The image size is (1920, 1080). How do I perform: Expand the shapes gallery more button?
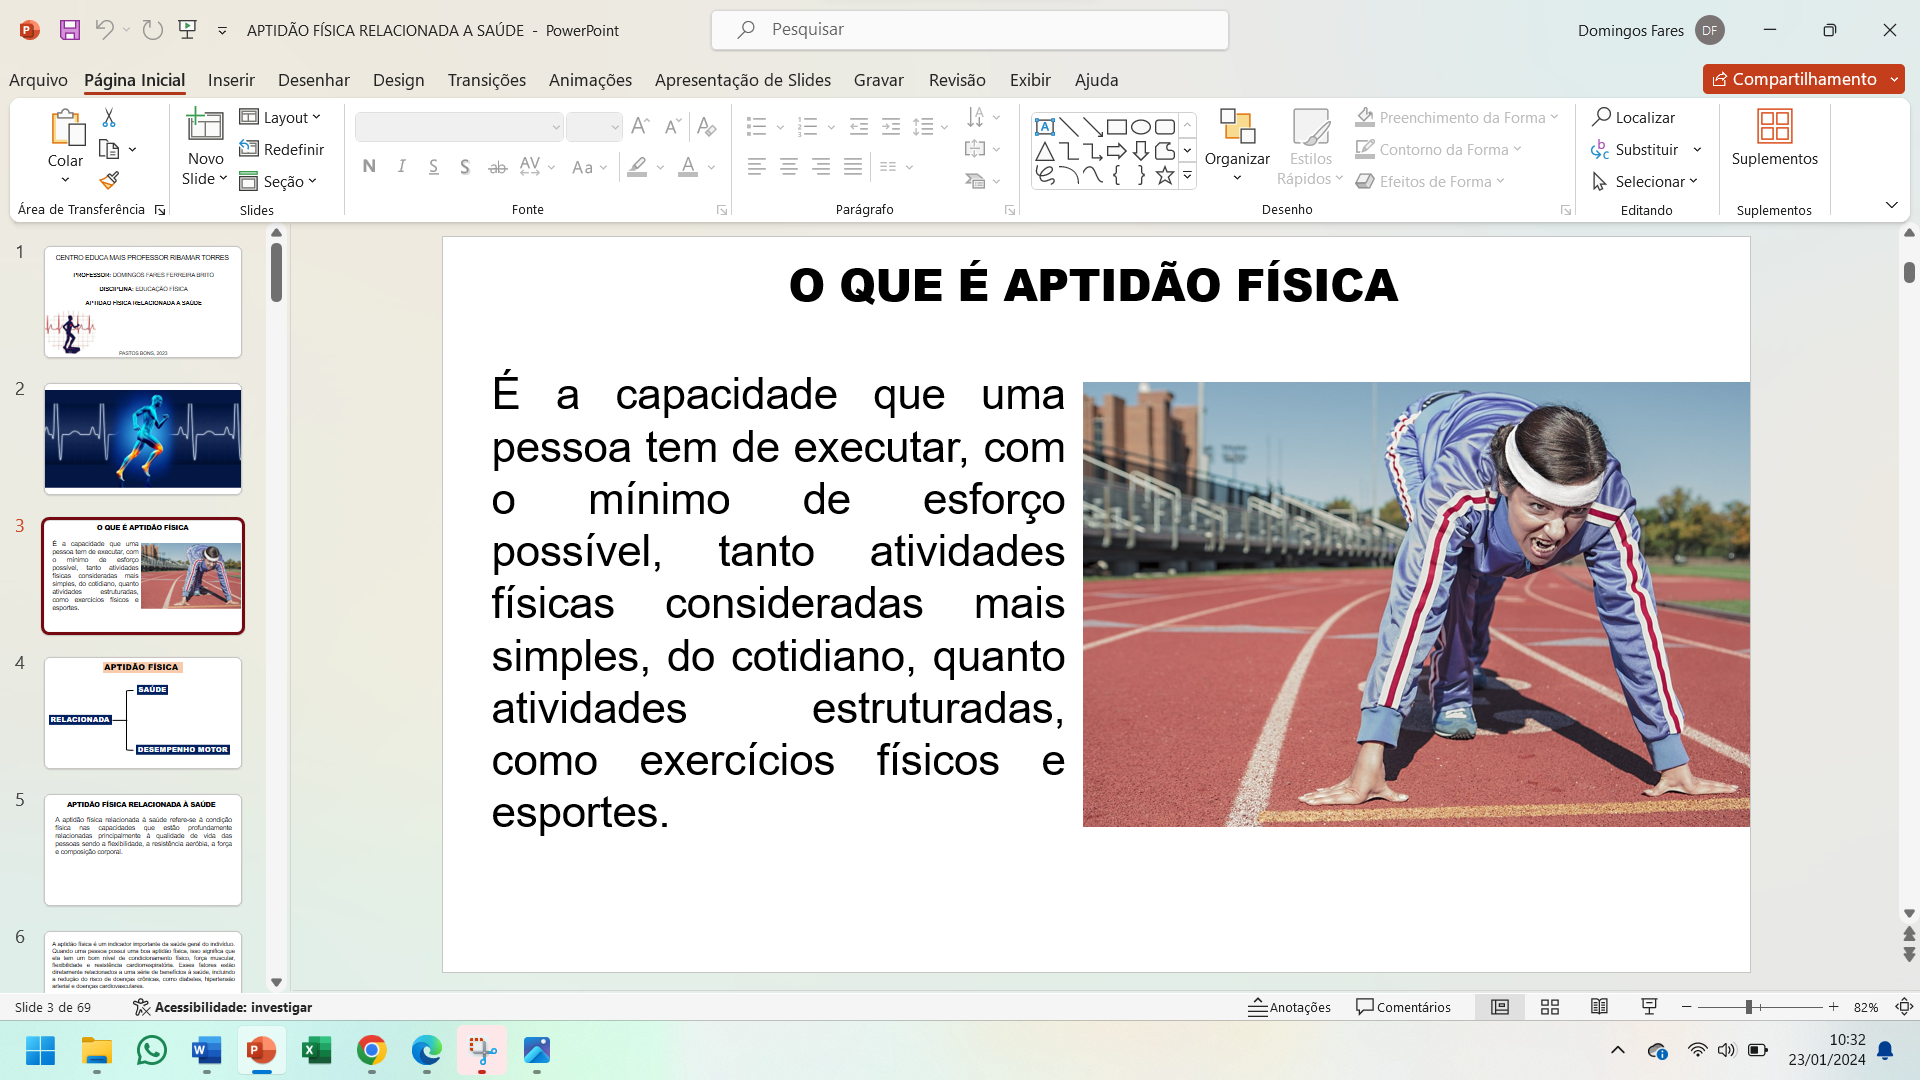coord(1187,176)
